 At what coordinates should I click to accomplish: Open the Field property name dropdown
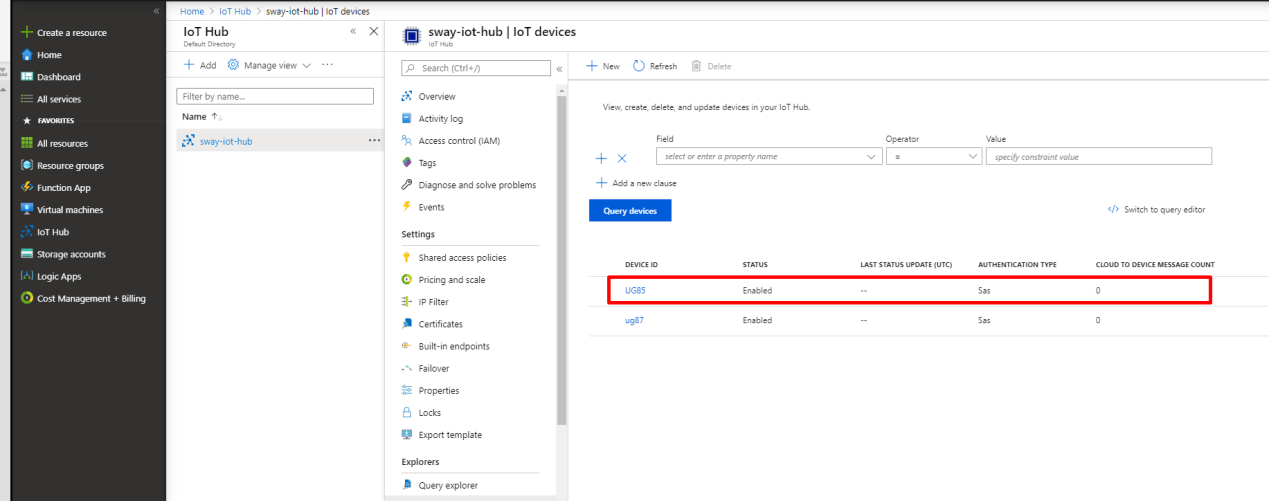click(x=768, y=156)
